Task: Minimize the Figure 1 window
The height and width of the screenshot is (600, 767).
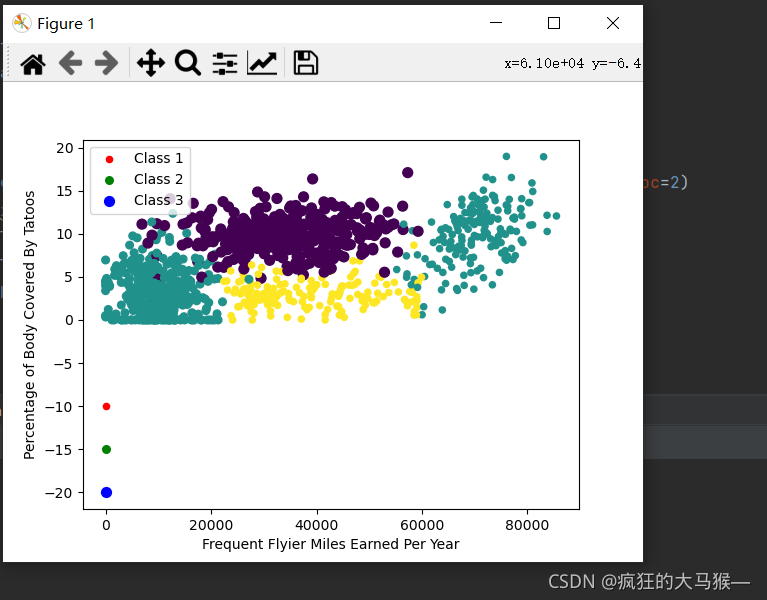Action: click(x=496, y=22)
